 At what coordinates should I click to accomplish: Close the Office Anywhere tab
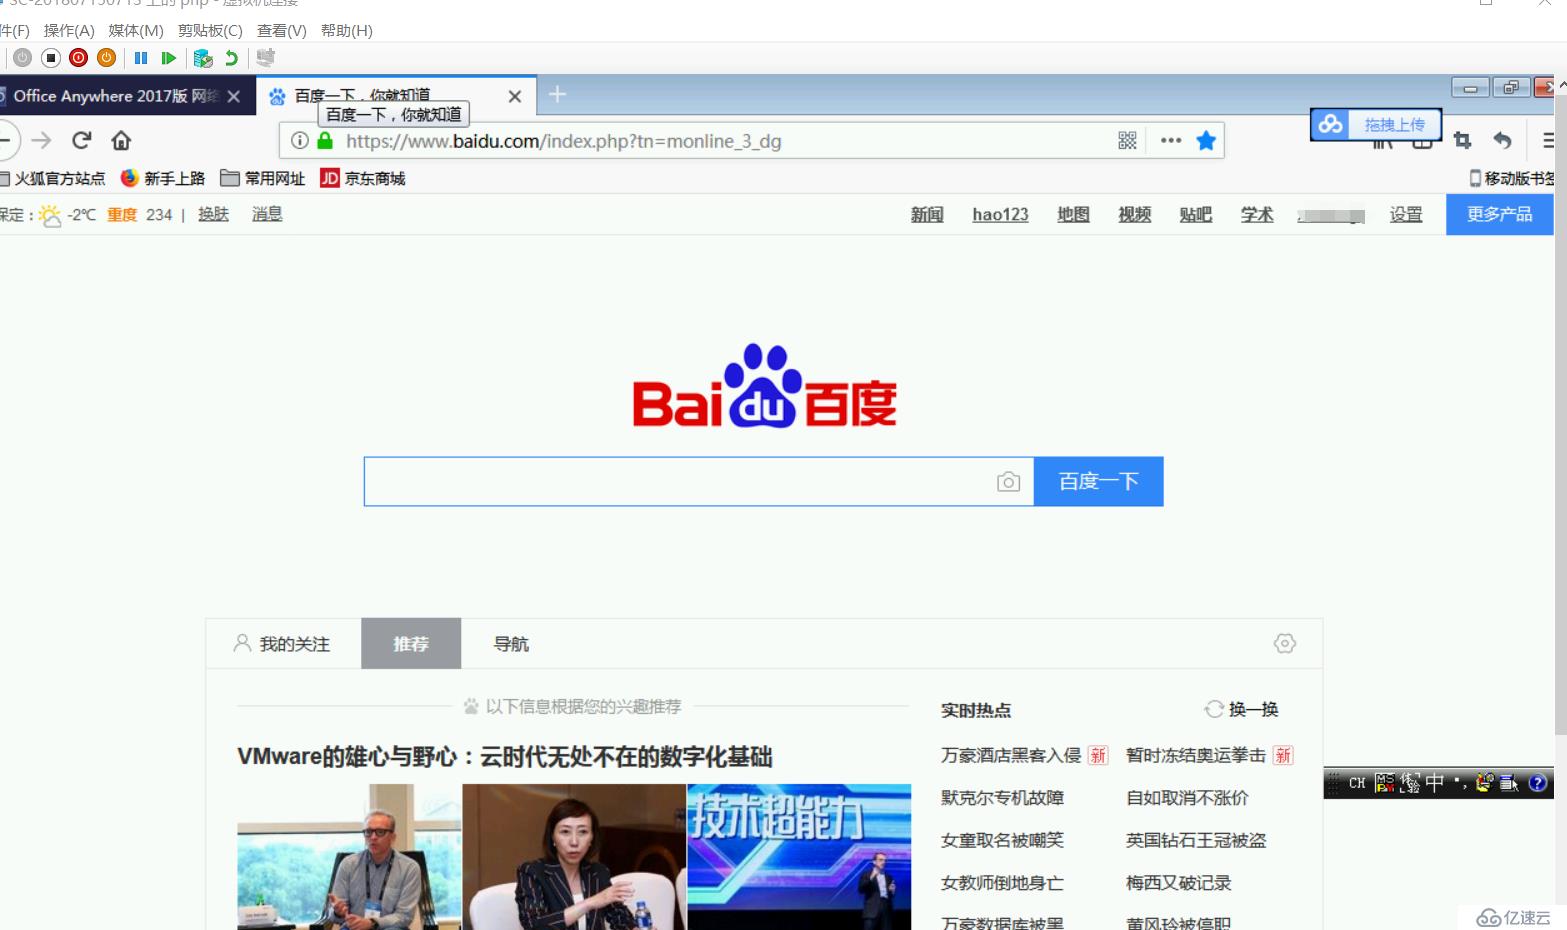pyautogui.click(x=233, y=96)
